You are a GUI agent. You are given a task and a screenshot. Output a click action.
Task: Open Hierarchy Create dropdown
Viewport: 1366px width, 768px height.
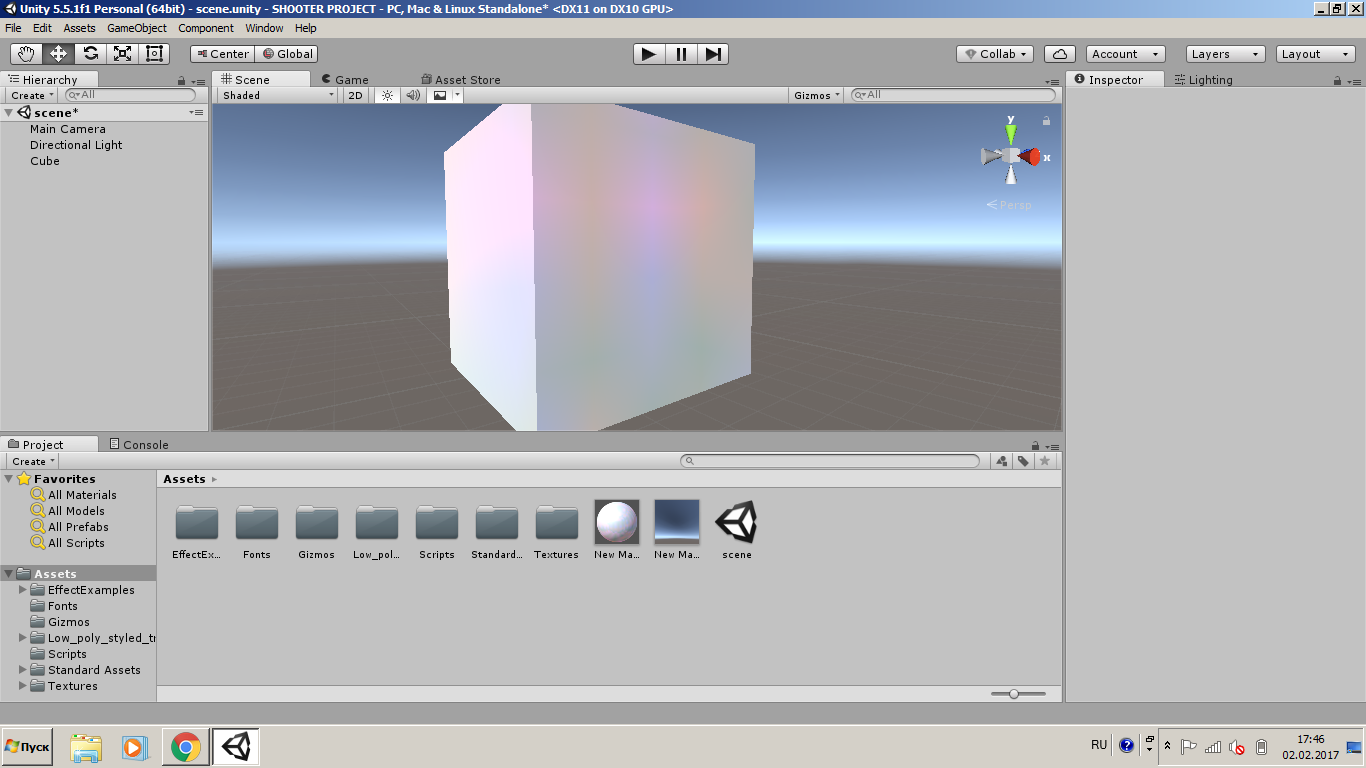(33, 95)
